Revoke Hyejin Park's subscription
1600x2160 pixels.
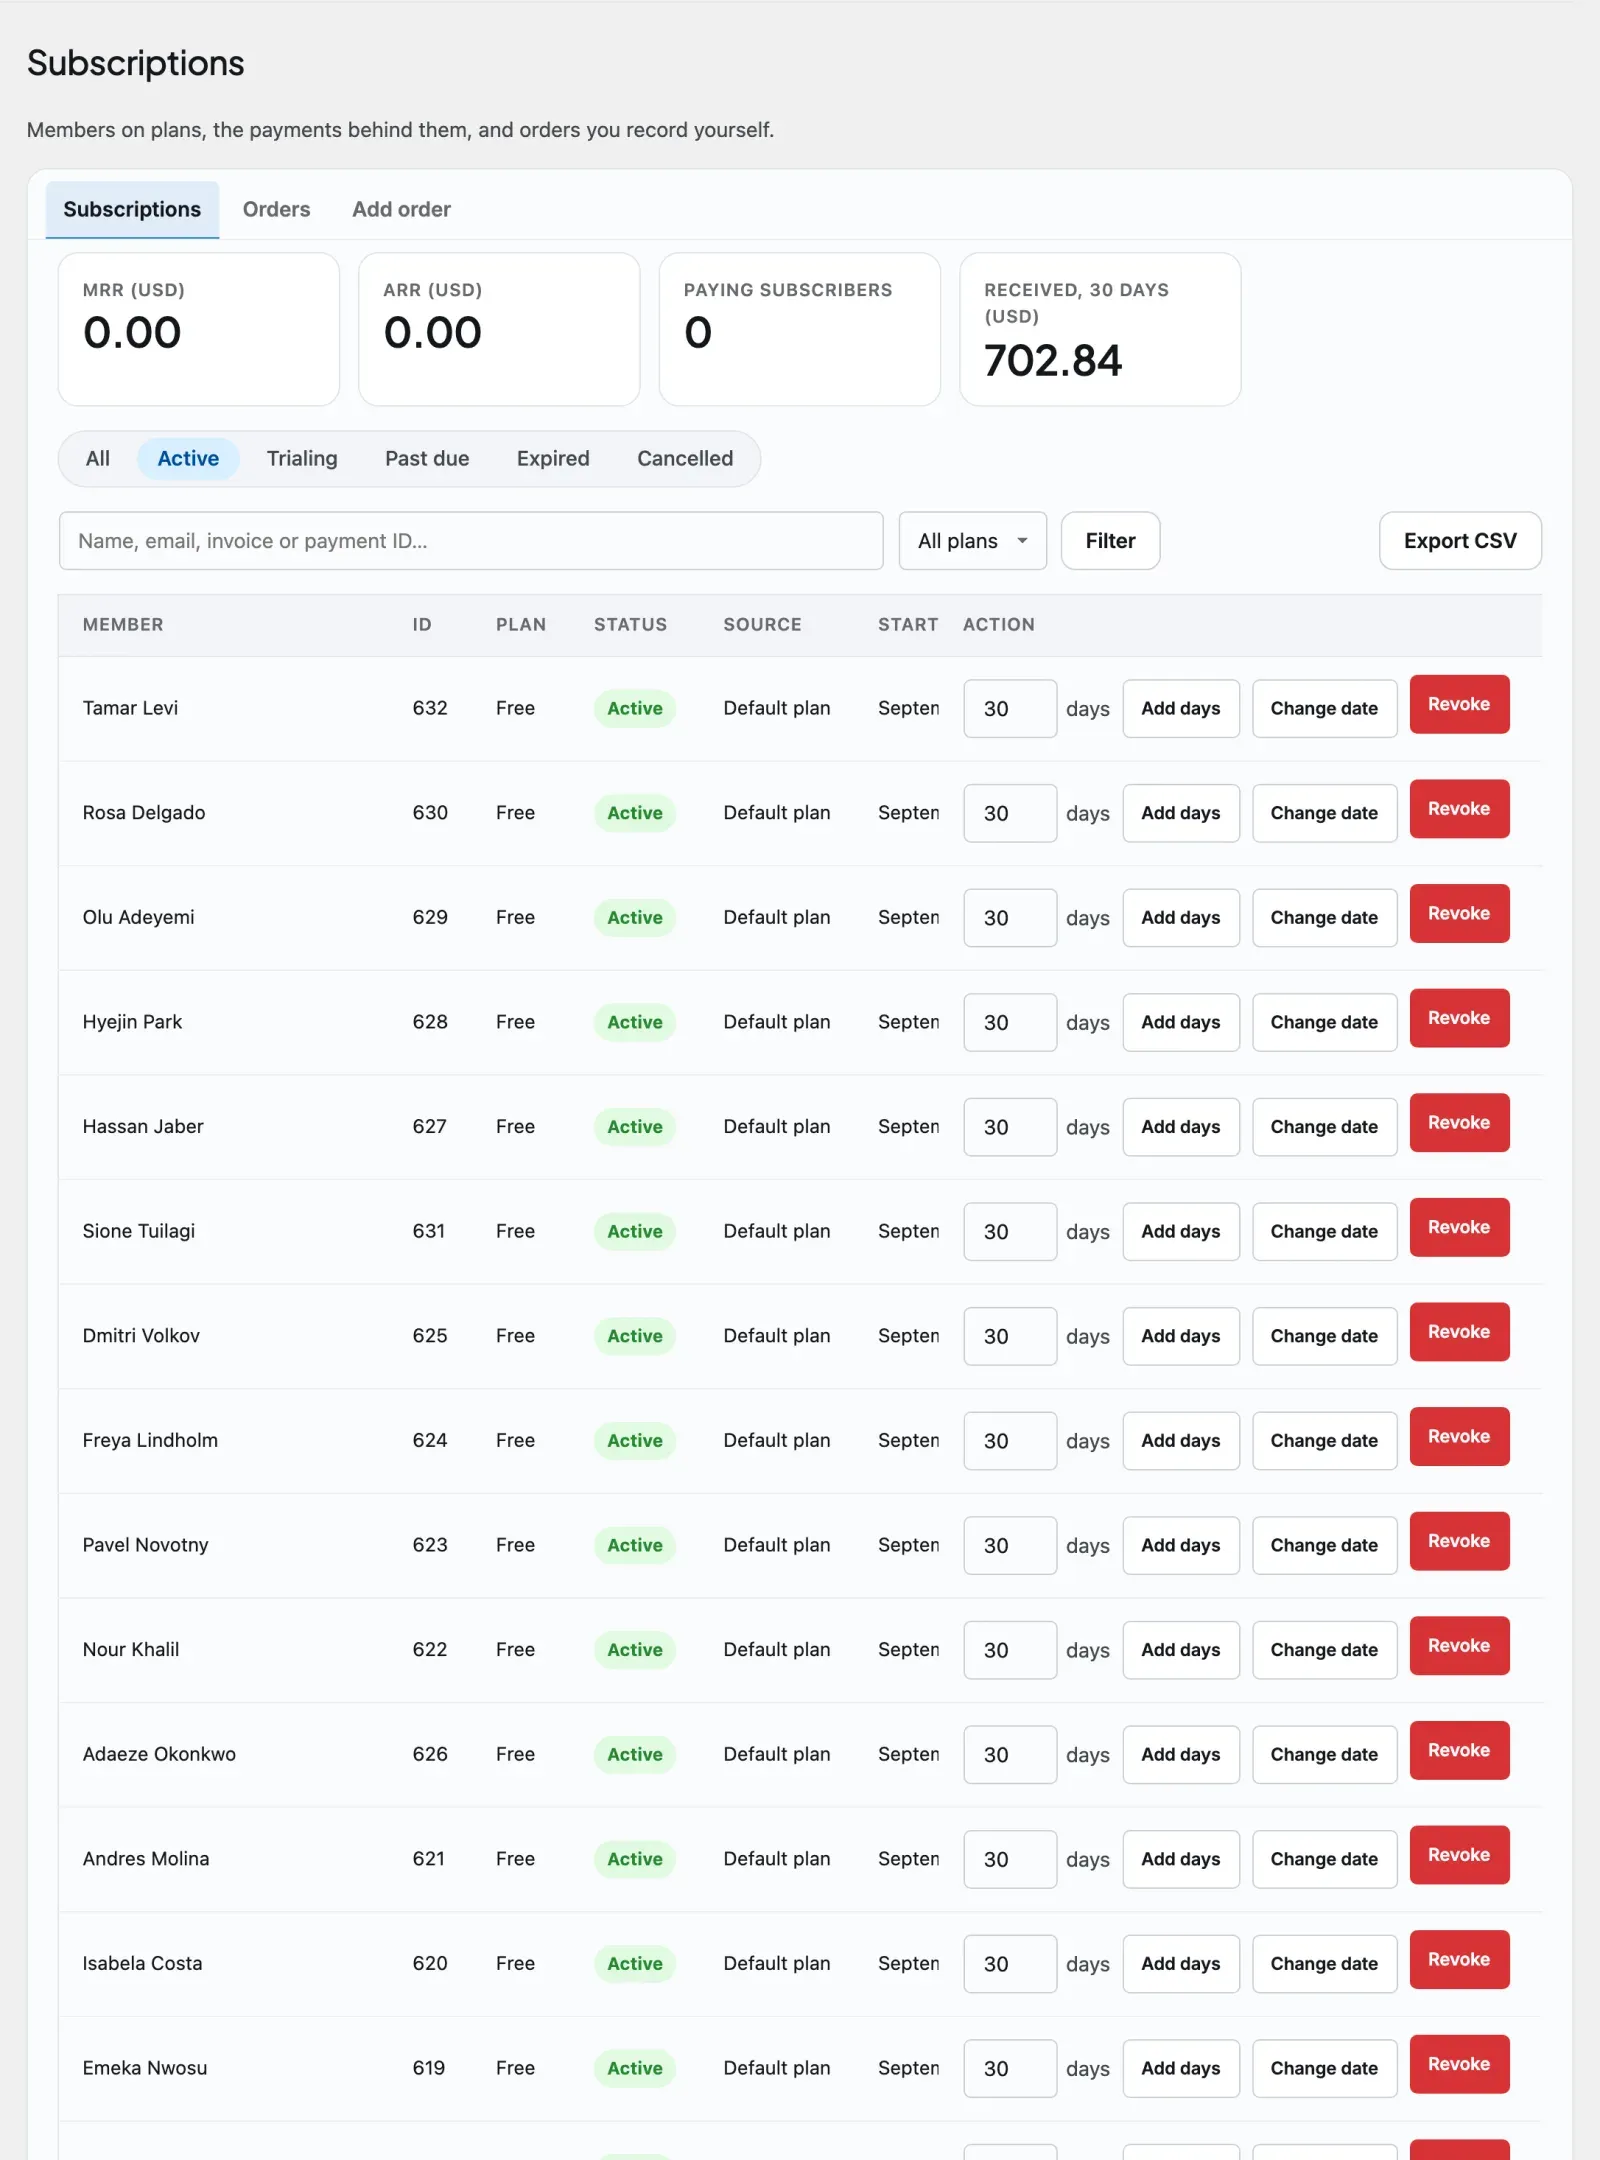1459,1018
